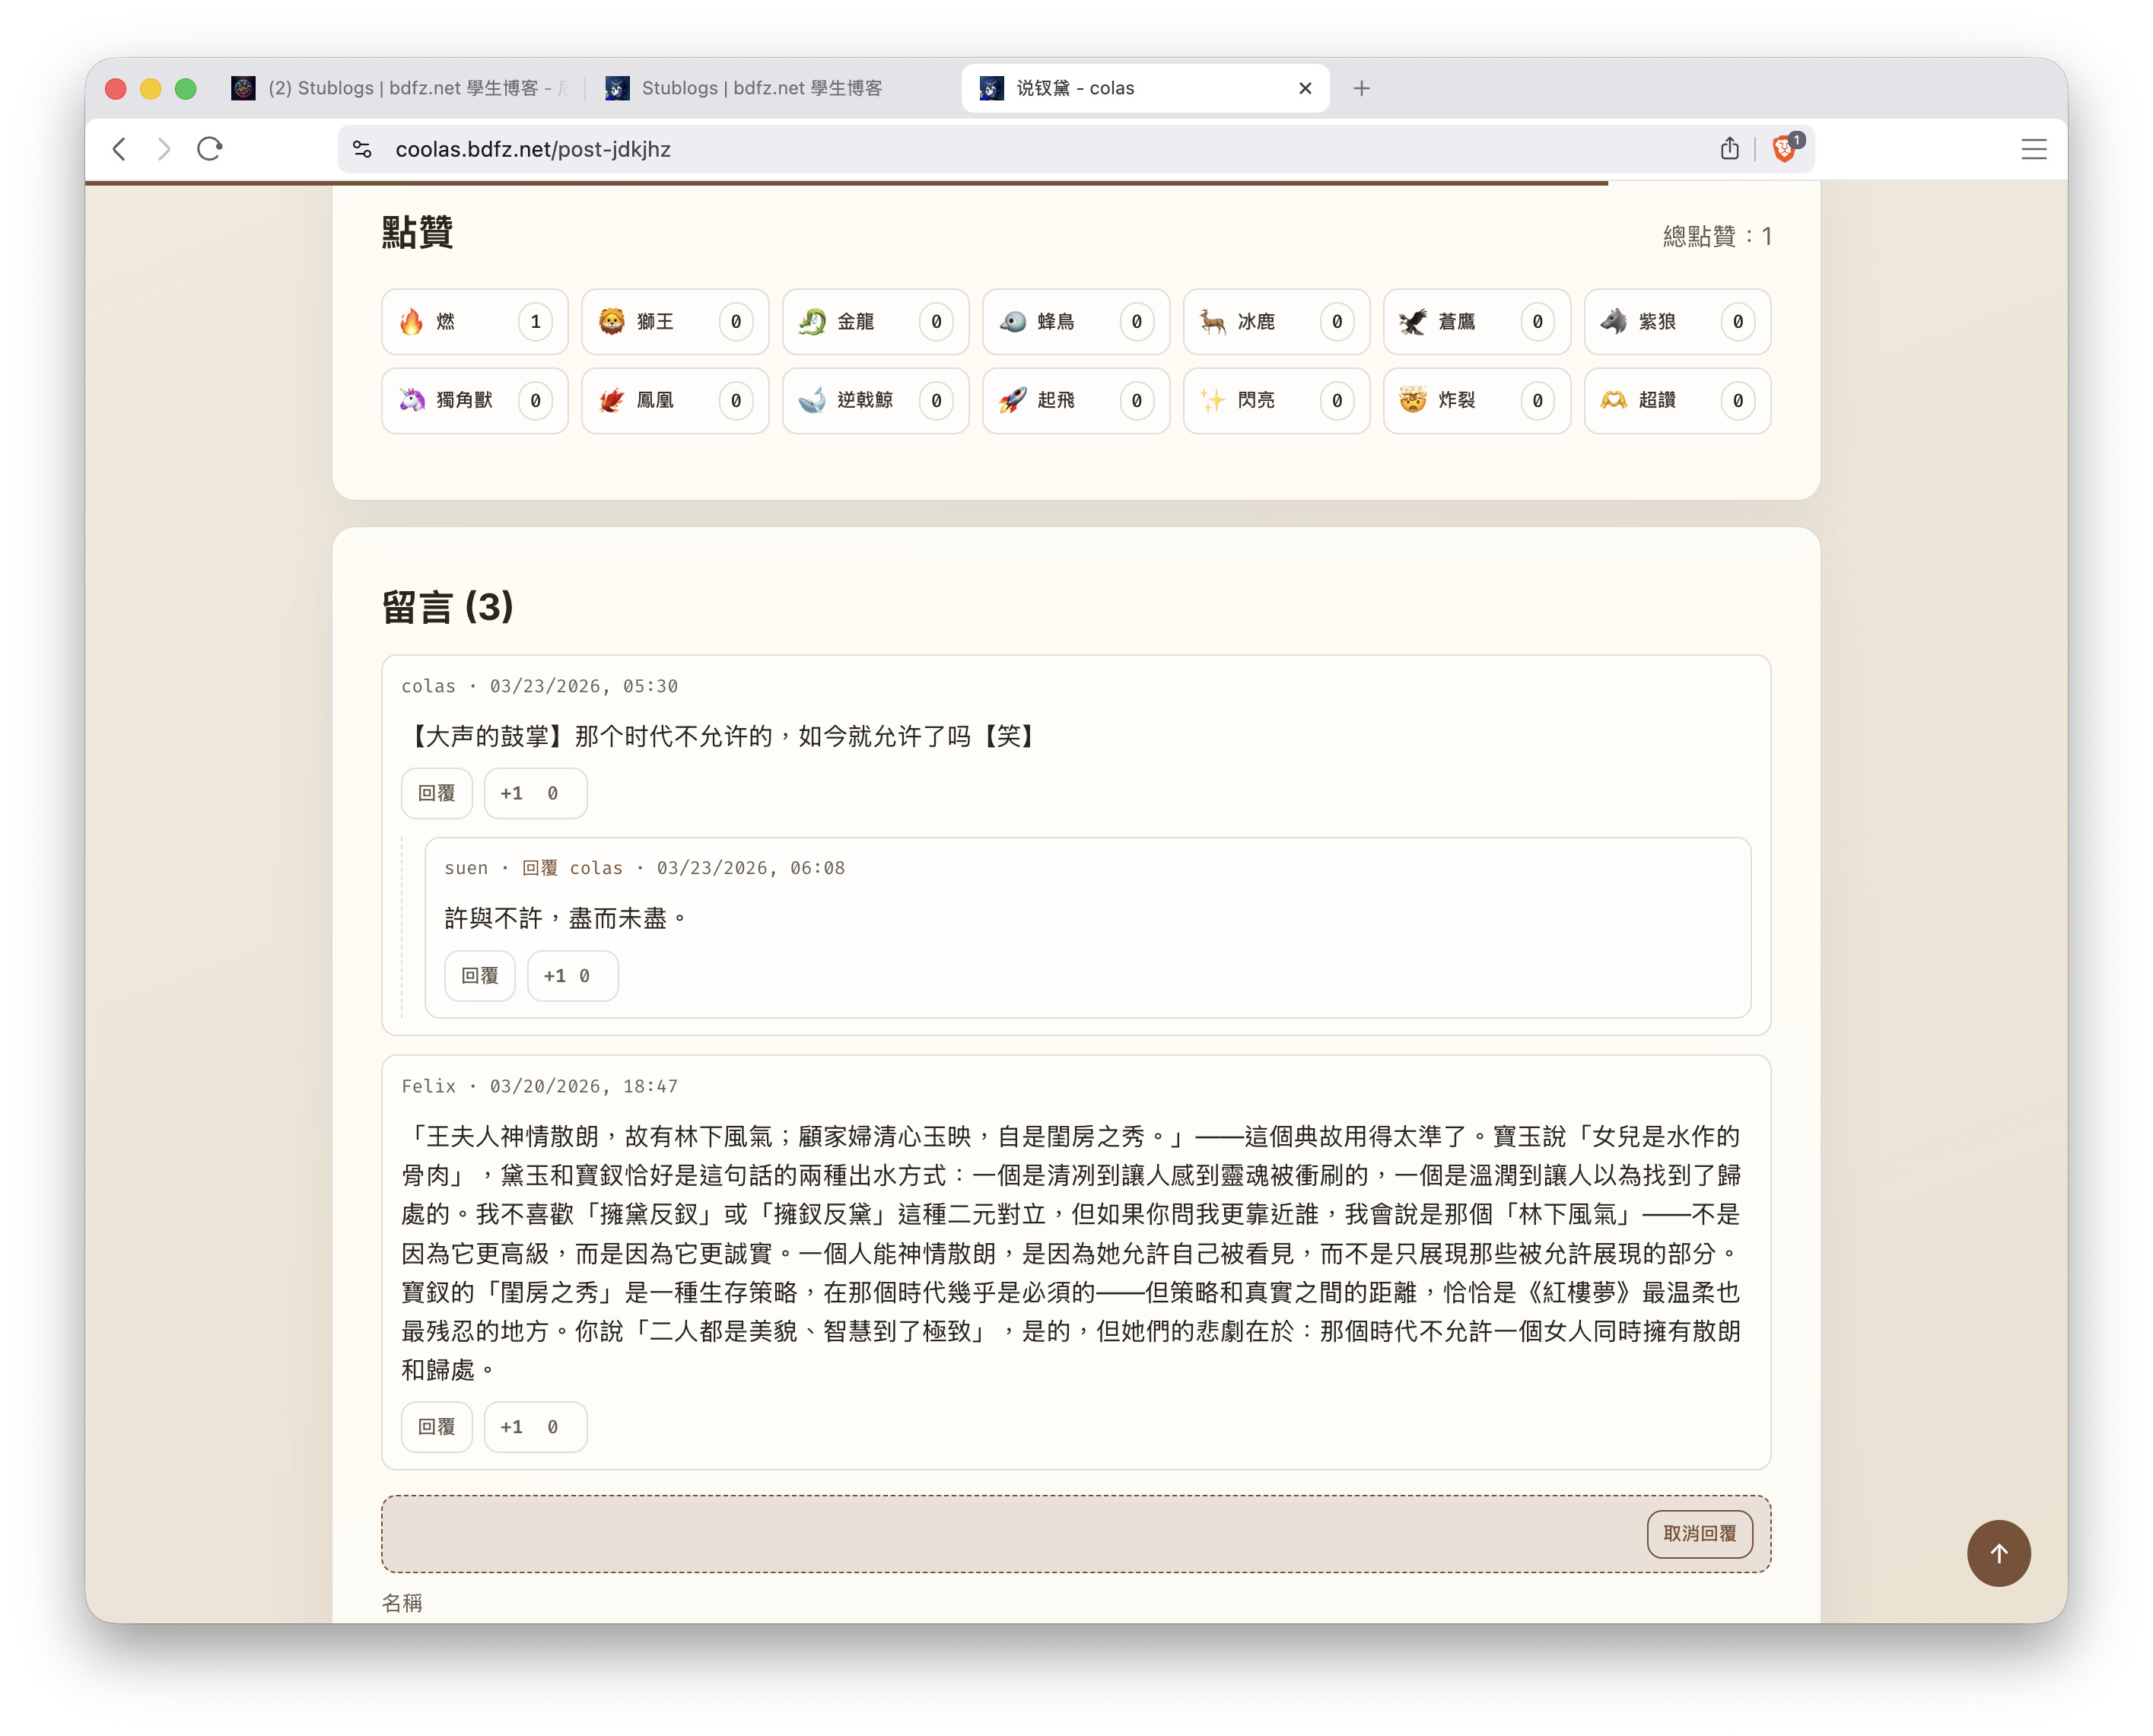Click 回覆 under Felix's comment

[436, 1428]
